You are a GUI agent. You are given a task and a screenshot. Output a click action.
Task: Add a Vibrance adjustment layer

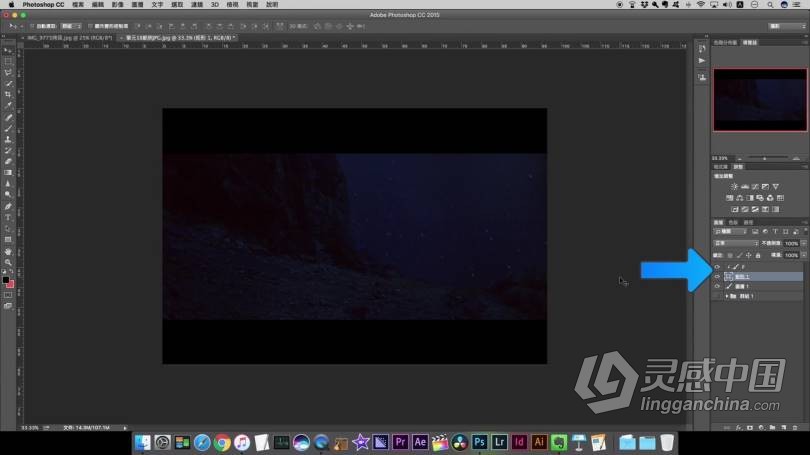point(775,186)
